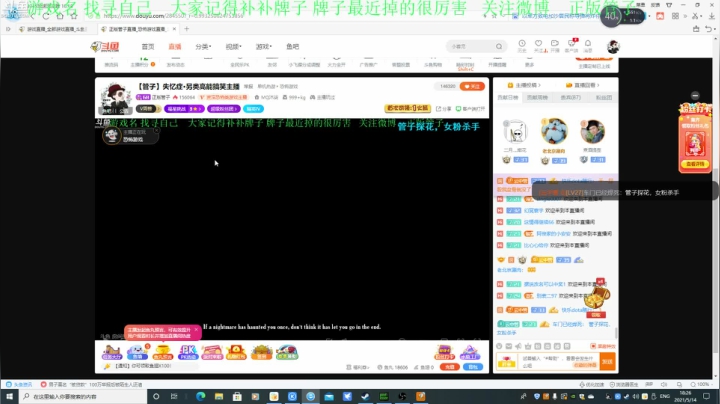Image resolution: width=720 pixels, height=404 pixels.
Task: Open the purple crystal activity icon
Action: click(470, 353)
